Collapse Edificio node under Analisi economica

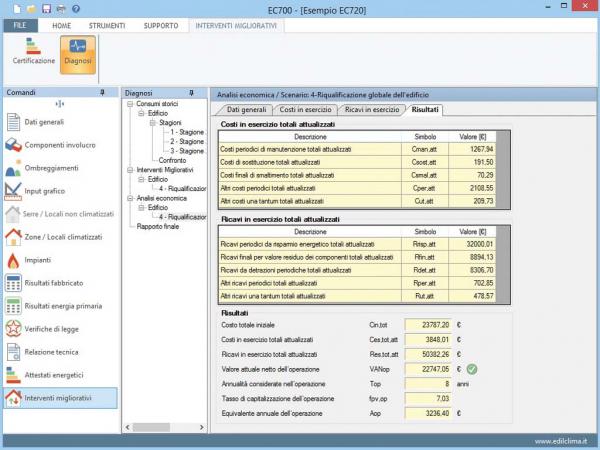point(141,207)
